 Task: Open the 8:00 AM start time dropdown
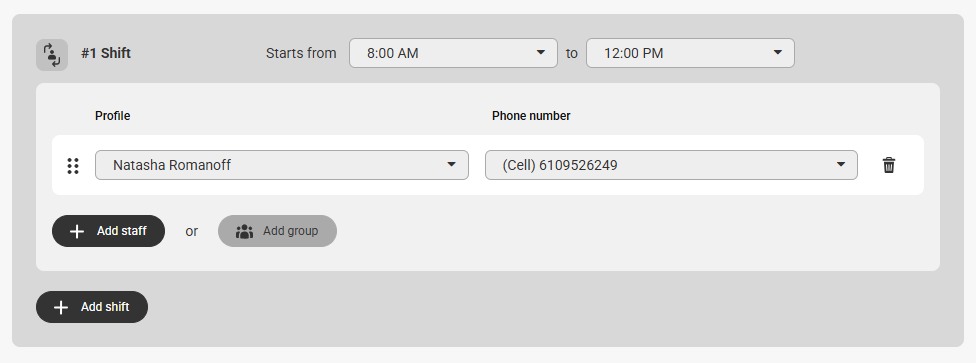pyautogui.click(x=453, y=53)
